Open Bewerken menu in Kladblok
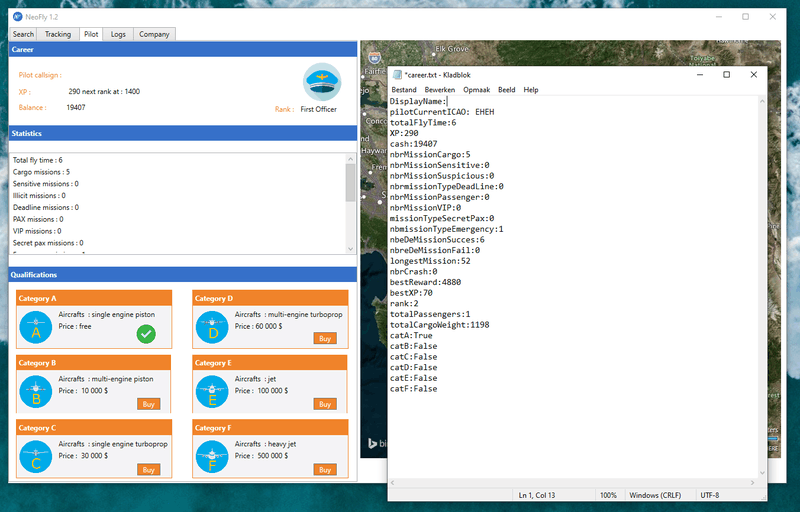 [x=439, y=90]
